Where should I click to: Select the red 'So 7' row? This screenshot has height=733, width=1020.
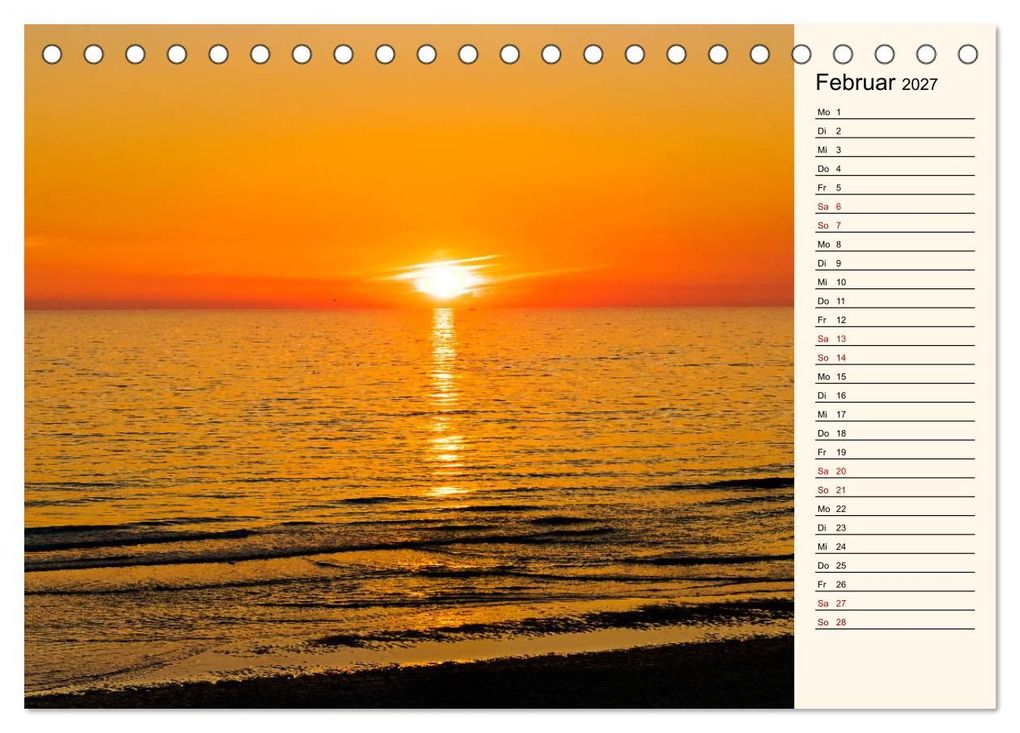coord(894,225)
